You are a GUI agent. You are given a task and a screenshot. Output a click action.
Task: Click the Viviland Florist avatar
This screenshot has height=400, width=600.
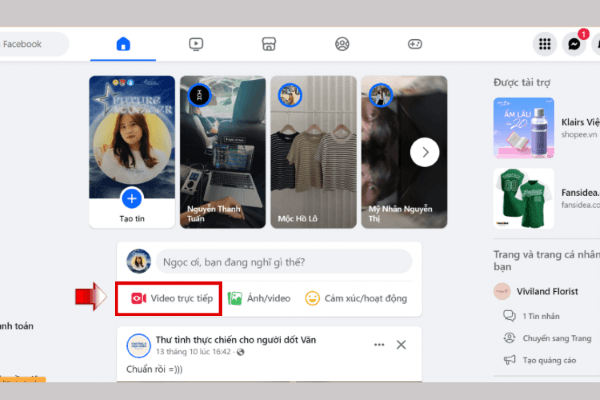(502, 292)
